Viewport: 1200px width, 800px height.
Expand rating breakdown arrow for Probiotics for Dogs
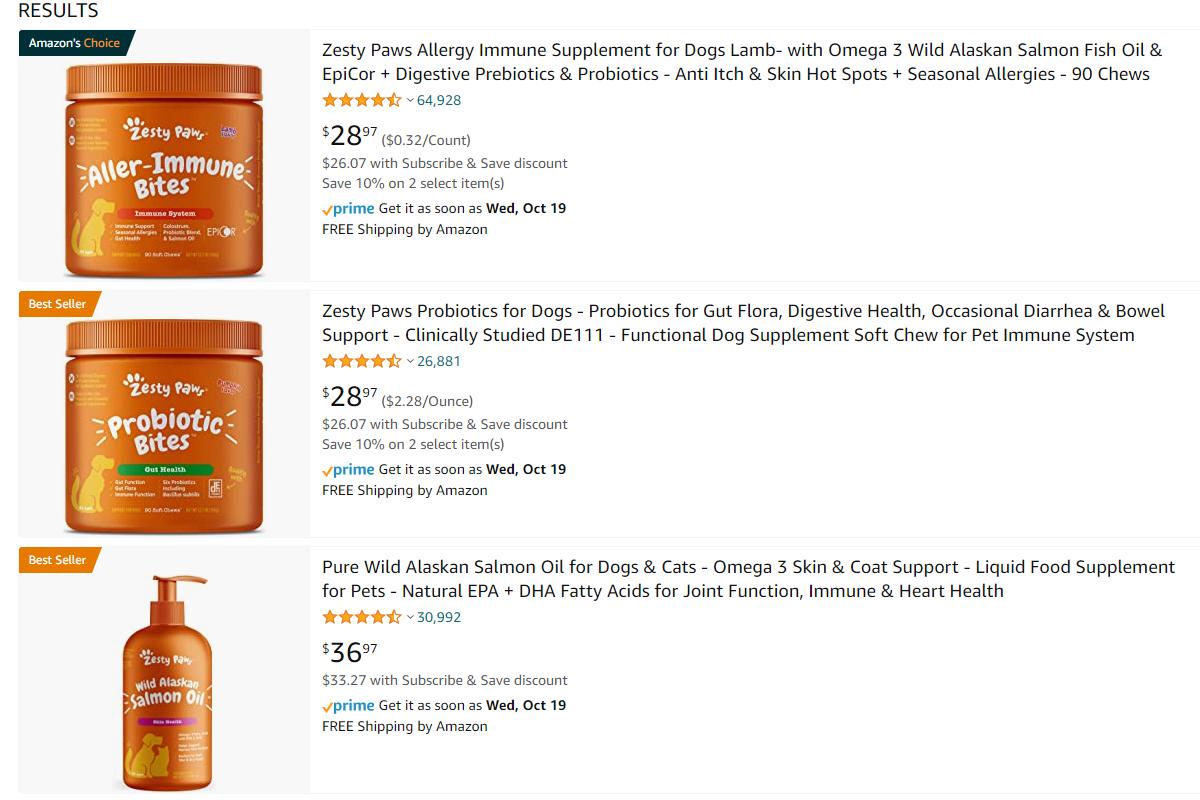tap(410, 361)
